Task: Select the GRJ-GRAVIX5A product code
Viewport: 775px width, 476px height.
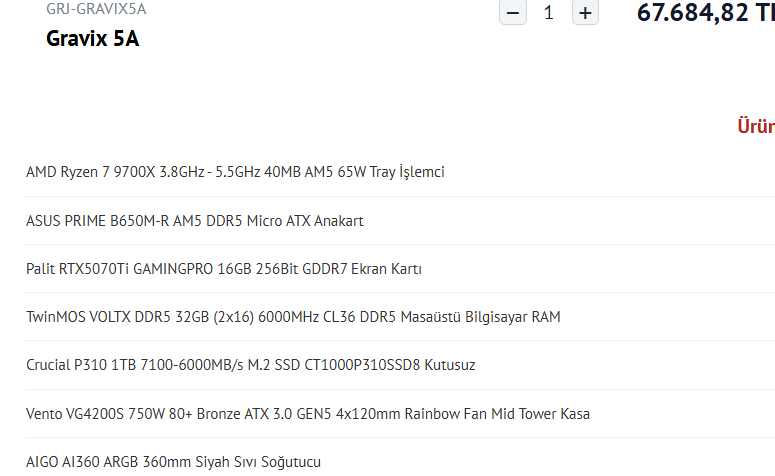Action: coord(96,9)
